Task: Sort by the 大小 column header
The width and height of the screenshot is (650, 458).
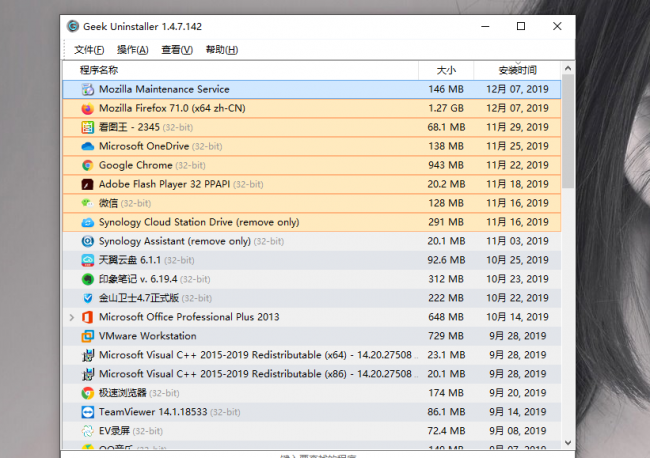Action: click(446, 70)
